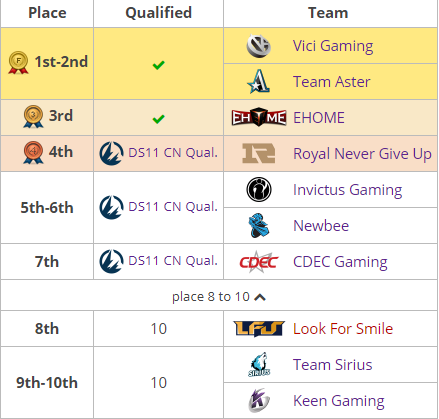
Task: Open DS11 CN Qual. link in 7th row
Action: click(x=173, y=261)
